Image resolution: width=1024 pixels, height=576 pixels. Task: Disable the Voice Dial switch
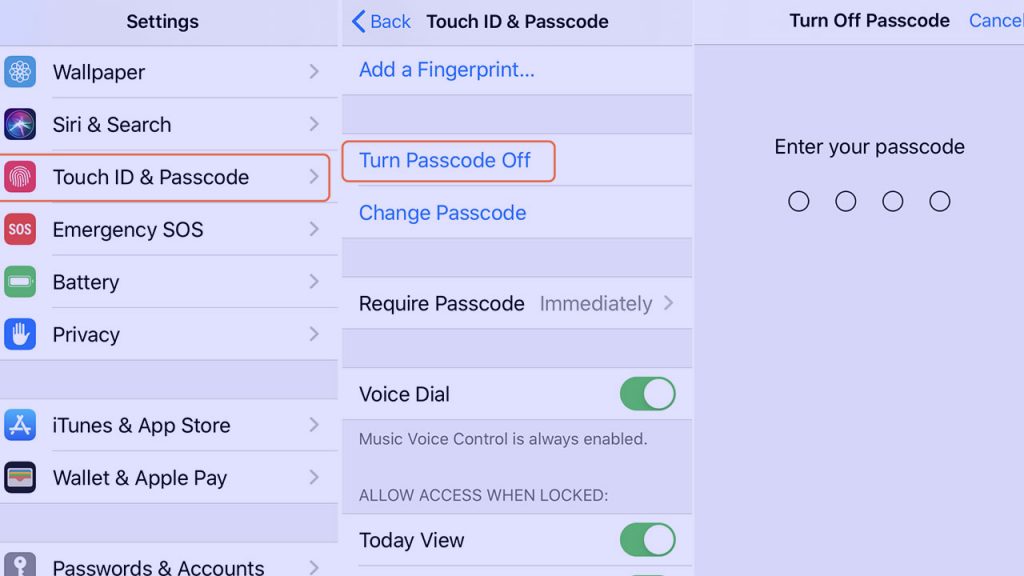[x=647, y=394]
